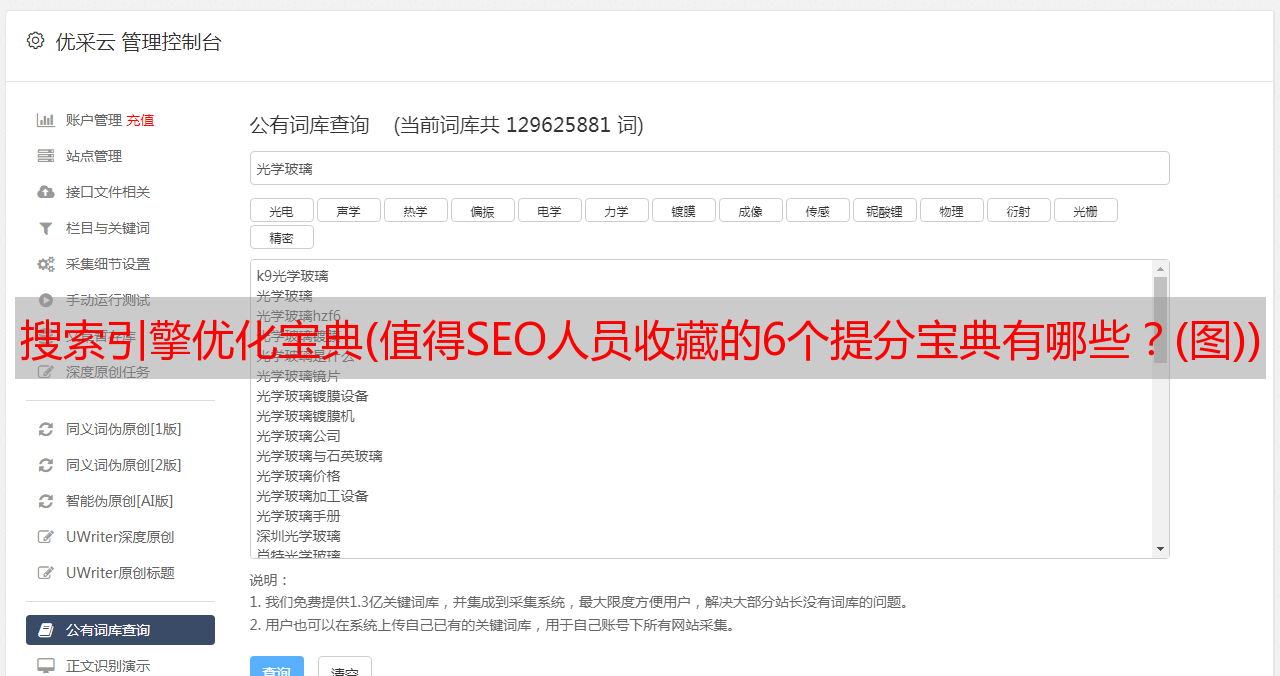Select the 光学玻璃手册 result row
This screenshot has width=1280, height=676.
pos(298,516)
